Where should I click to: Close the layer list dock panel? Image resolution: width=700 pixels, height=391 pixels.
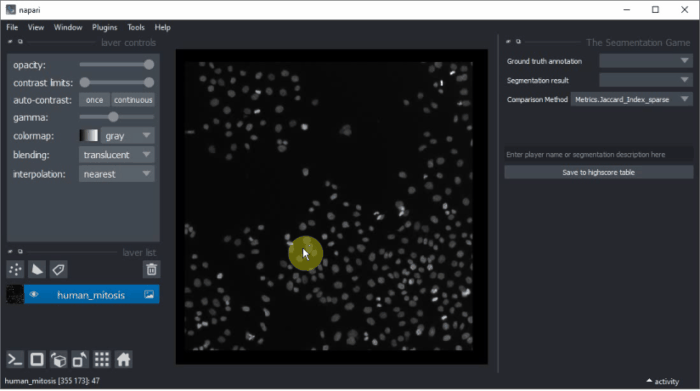point(10,251)
